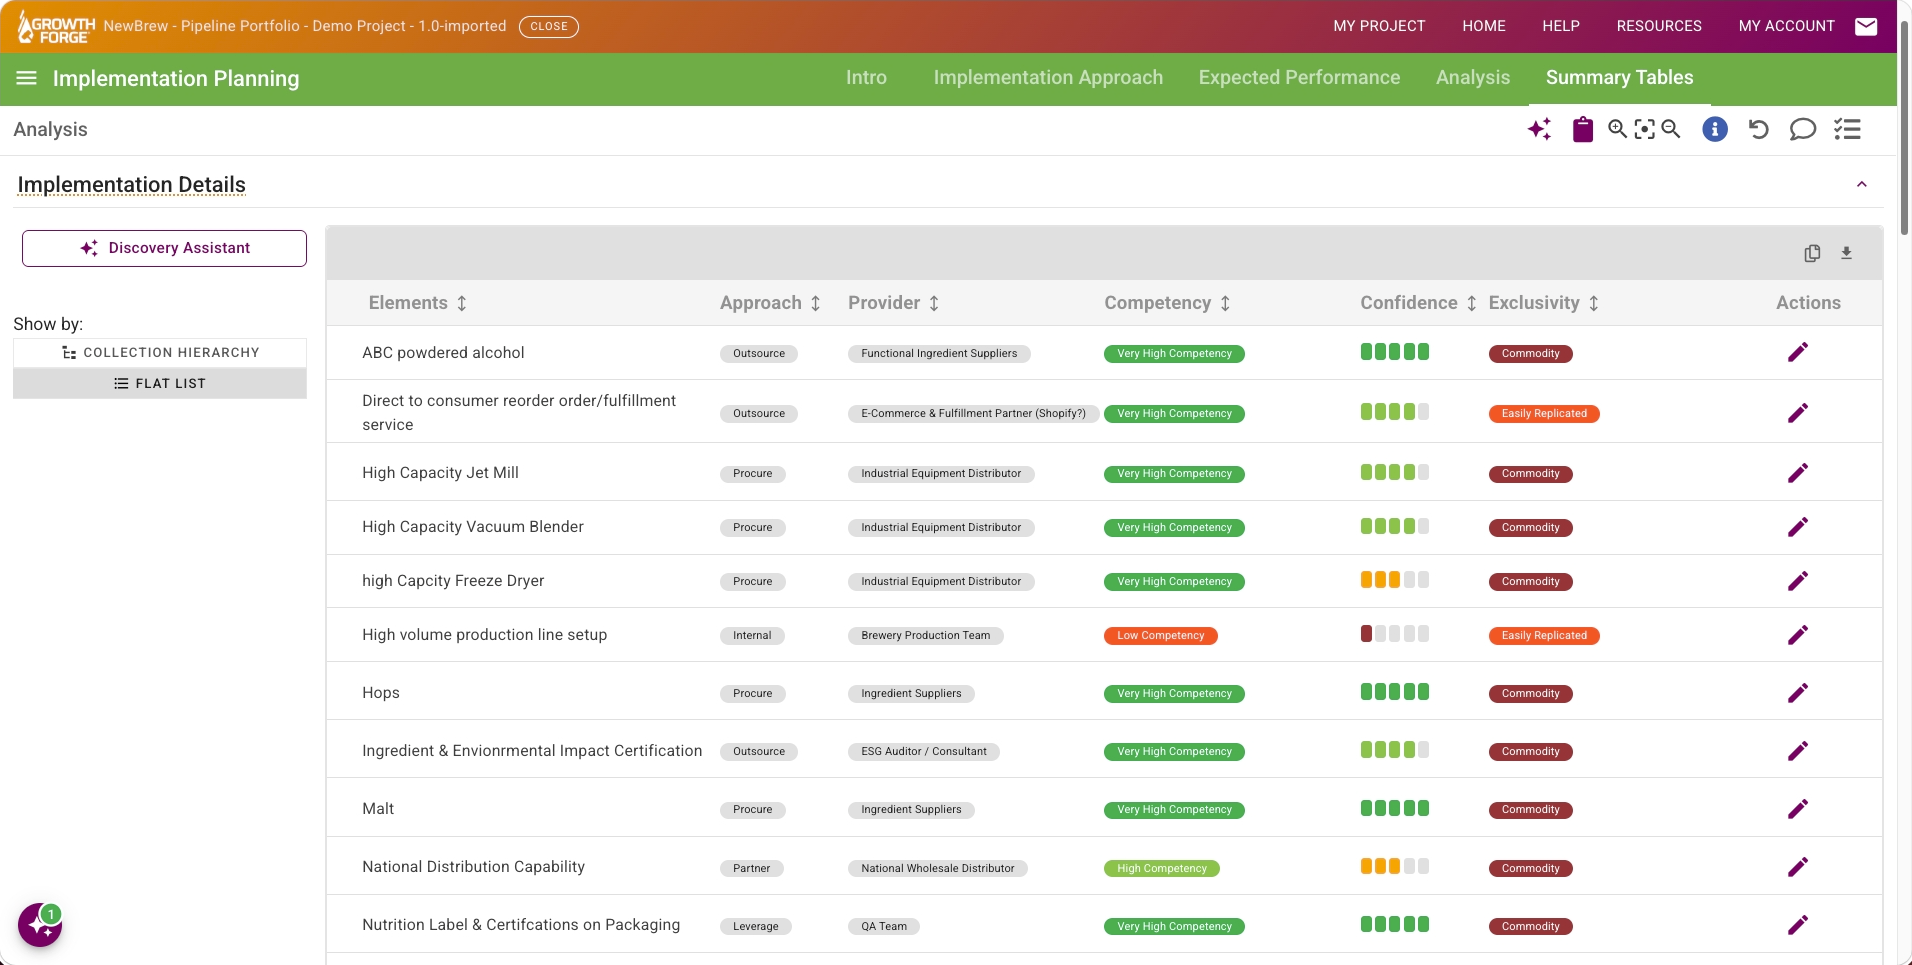Screen dimensions: 1912x965
Task: Switch view to Collection Hierarchy
Action: coord(160,352)
